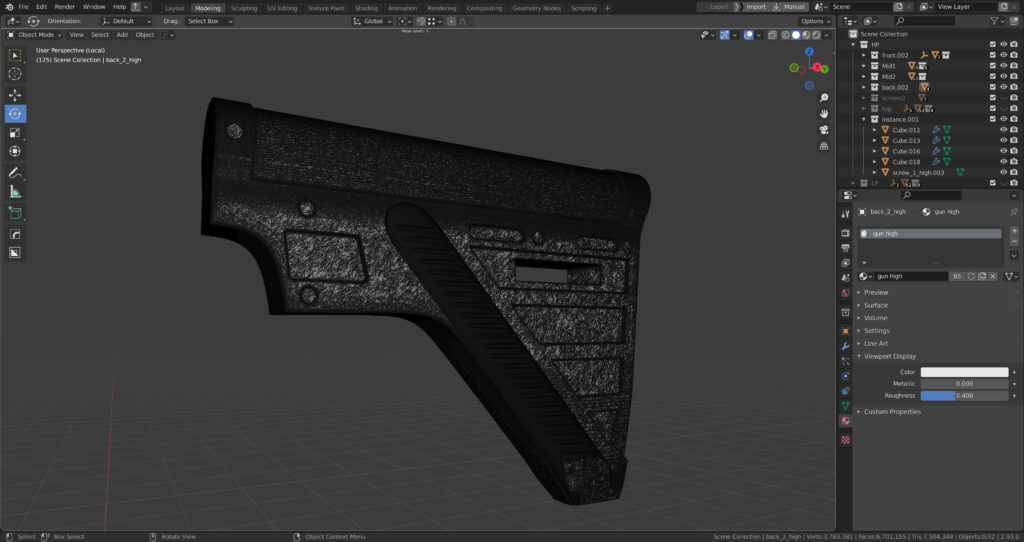Click the zoom view magnifier gizmo
This screenshot has width=1024, height=542.
[824, 97]
